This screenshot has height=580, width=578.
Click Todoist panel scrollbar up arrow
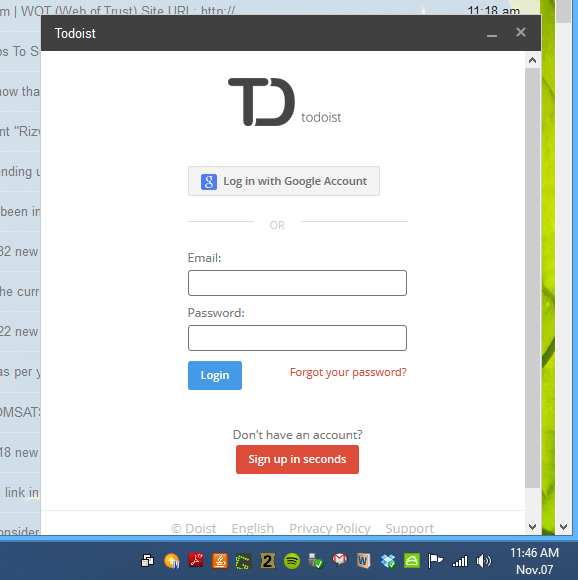pos(533,60)
